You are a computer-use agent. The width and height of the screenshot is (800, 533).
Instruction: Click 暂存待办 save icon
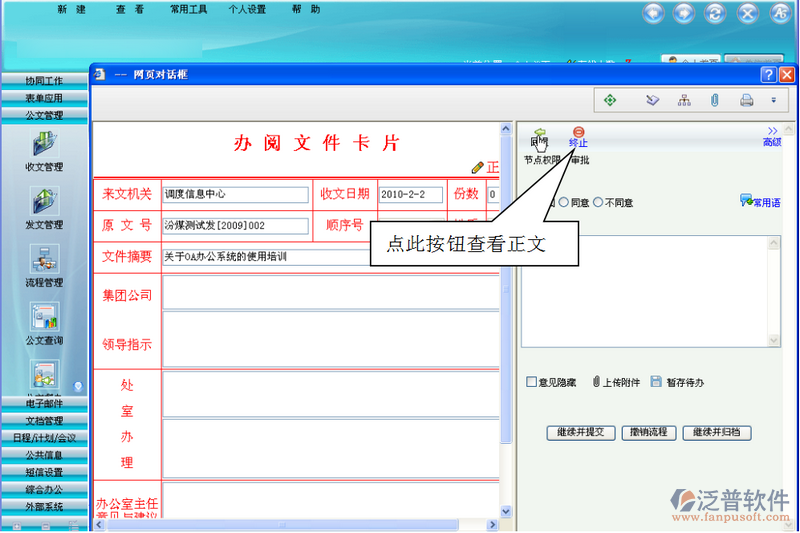(656, 382)
